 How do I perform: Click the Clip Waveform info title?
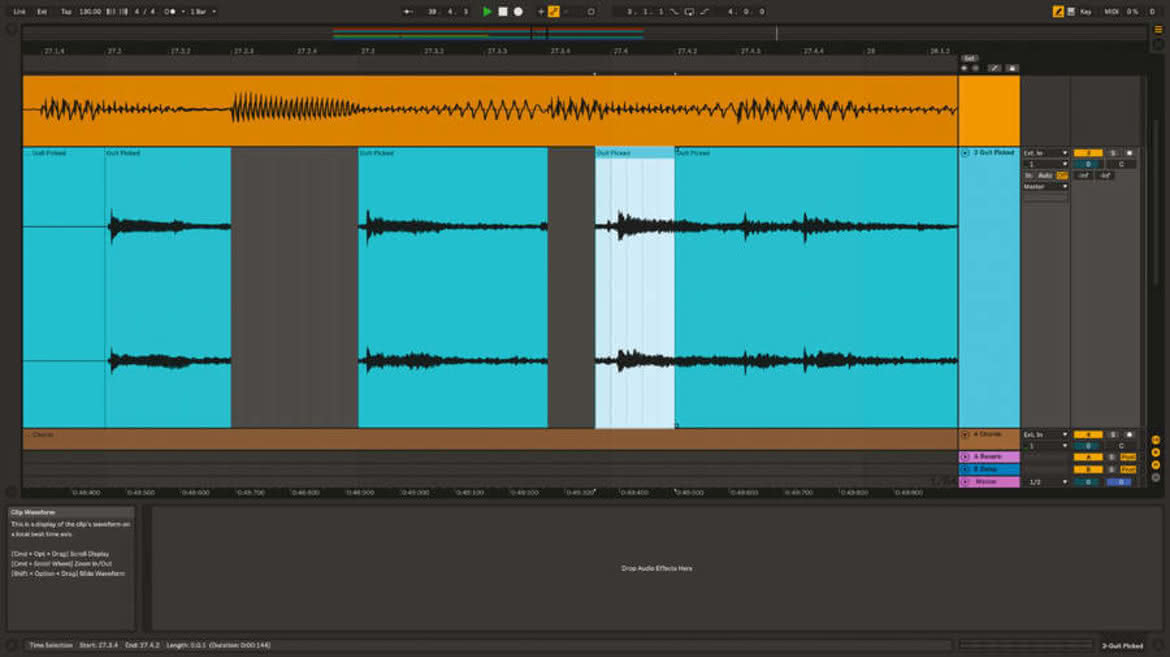[x=33, y=513]
